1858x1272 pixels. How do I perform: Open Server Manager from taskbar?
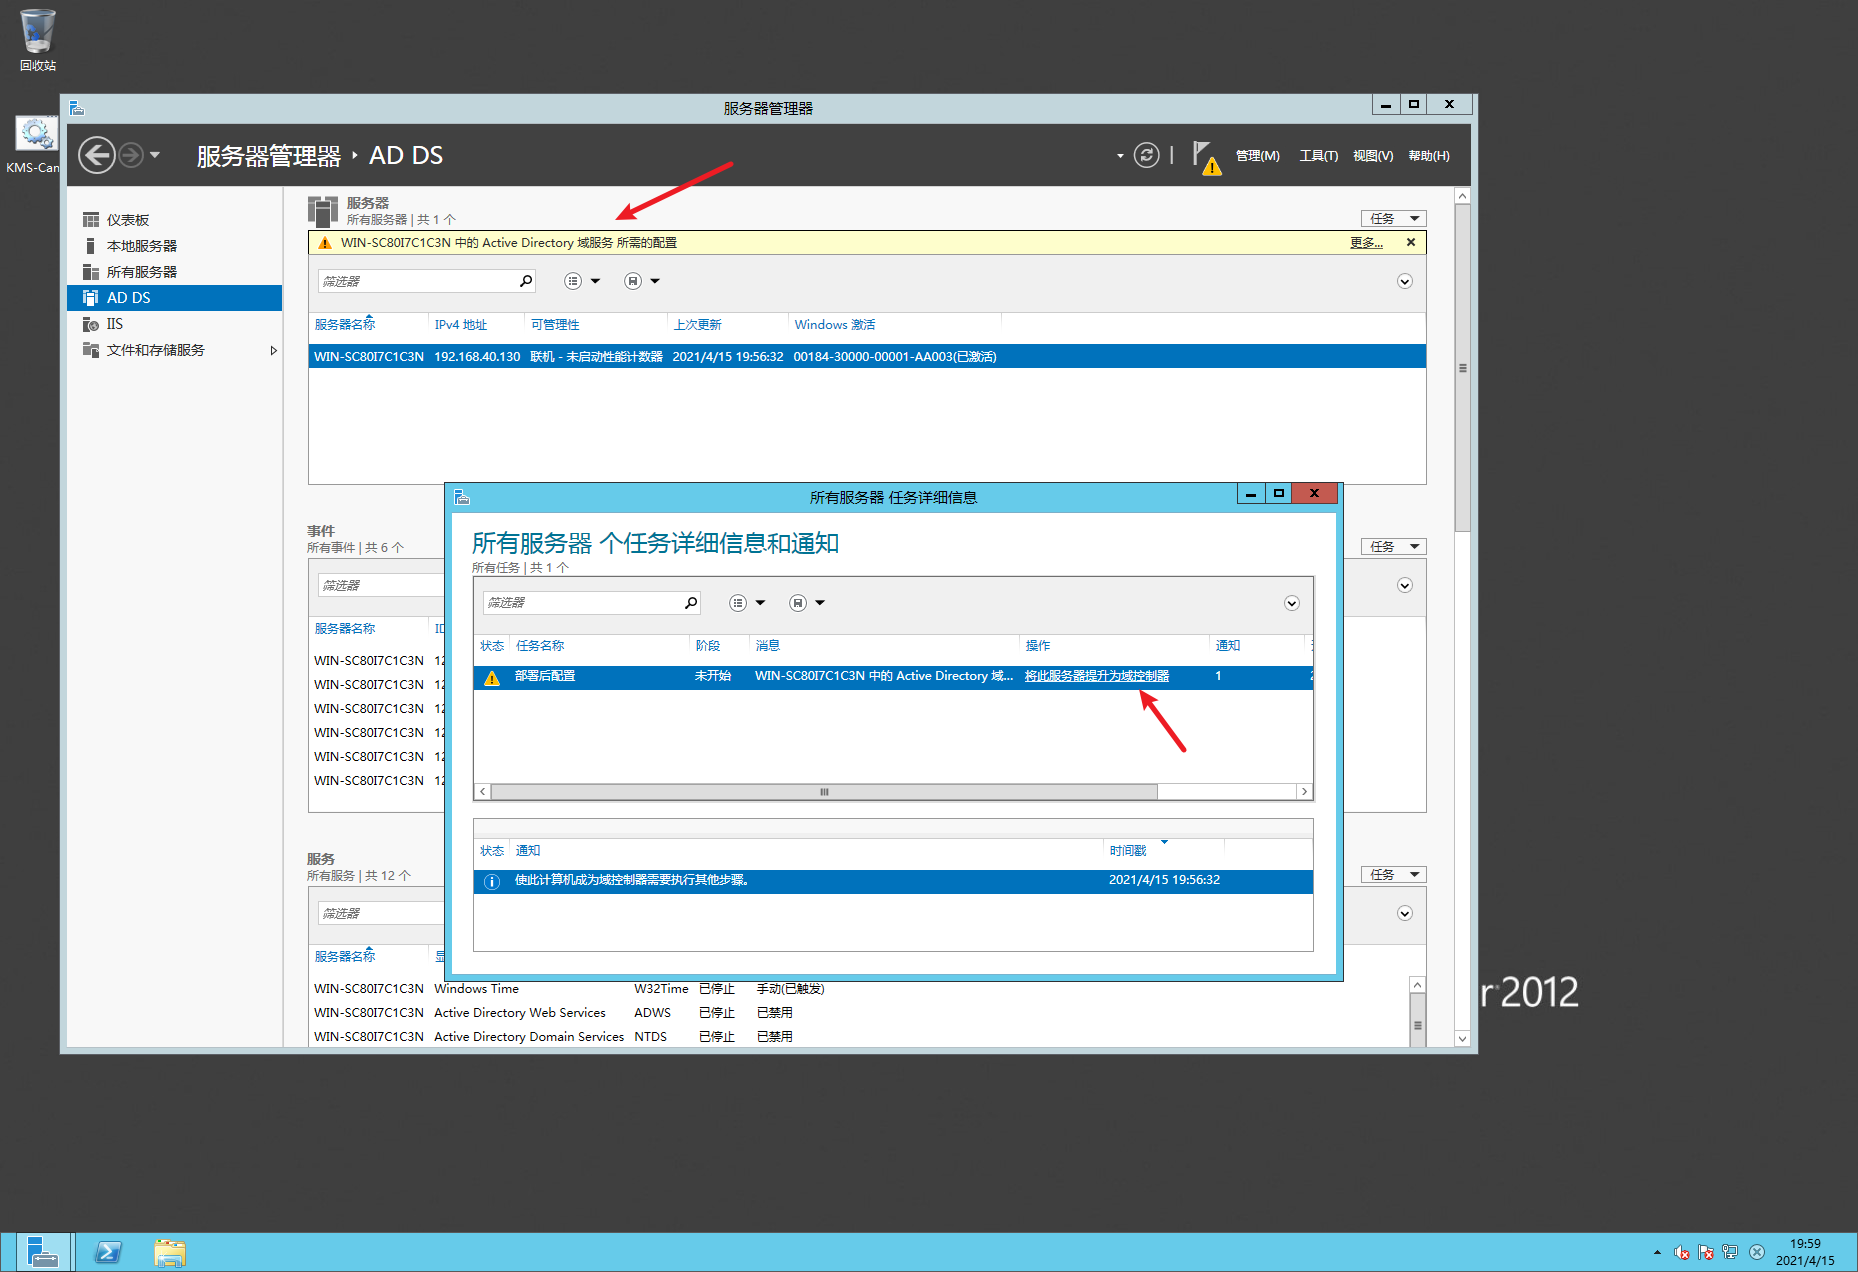(43, 1252)
